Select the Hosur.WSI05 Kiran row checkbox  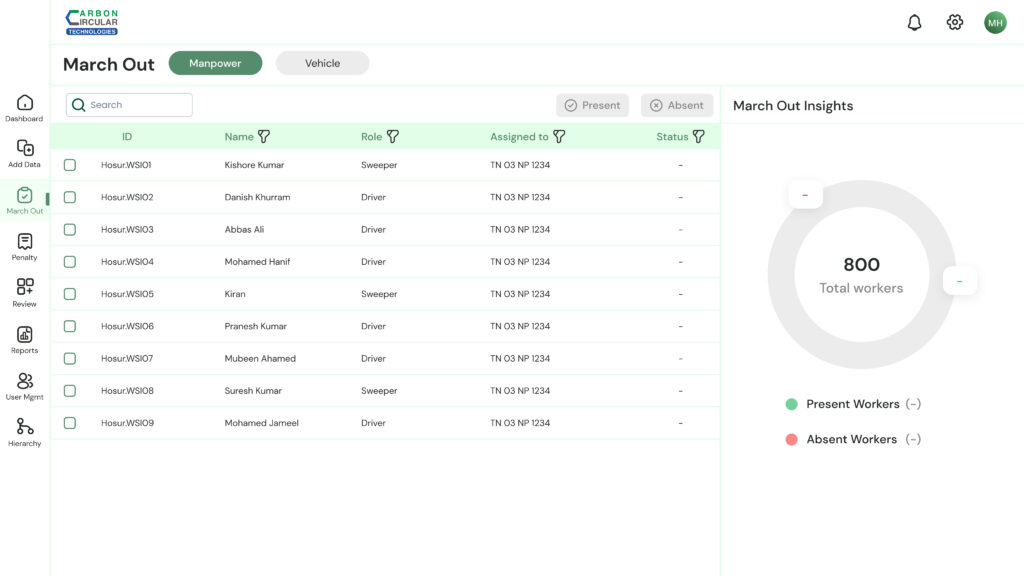click(70, 294)
